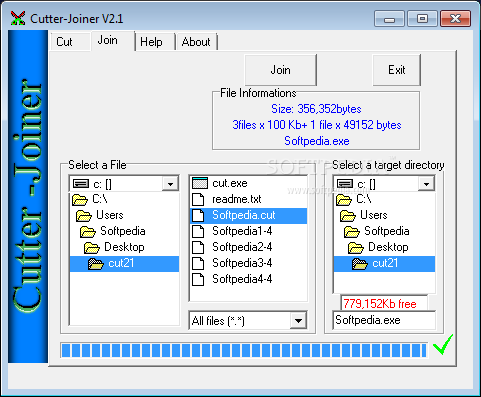The image size is (481, 397).
Task: Click the Cutter-Joiner scissors title bar icon
Action: pos(18,18)
